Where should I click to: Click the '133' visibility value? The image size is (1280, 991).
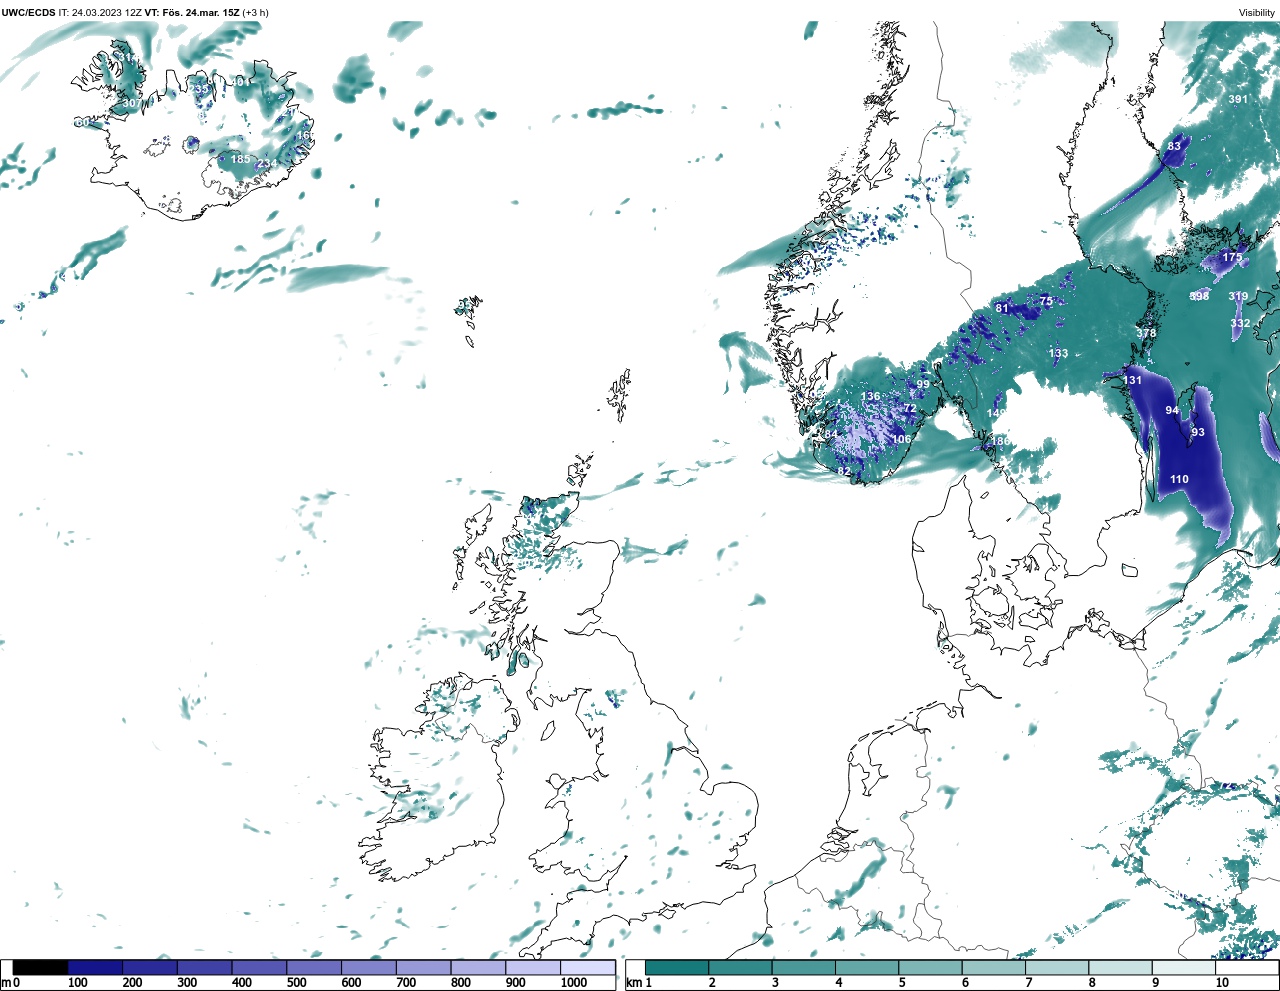[1058, 353]
